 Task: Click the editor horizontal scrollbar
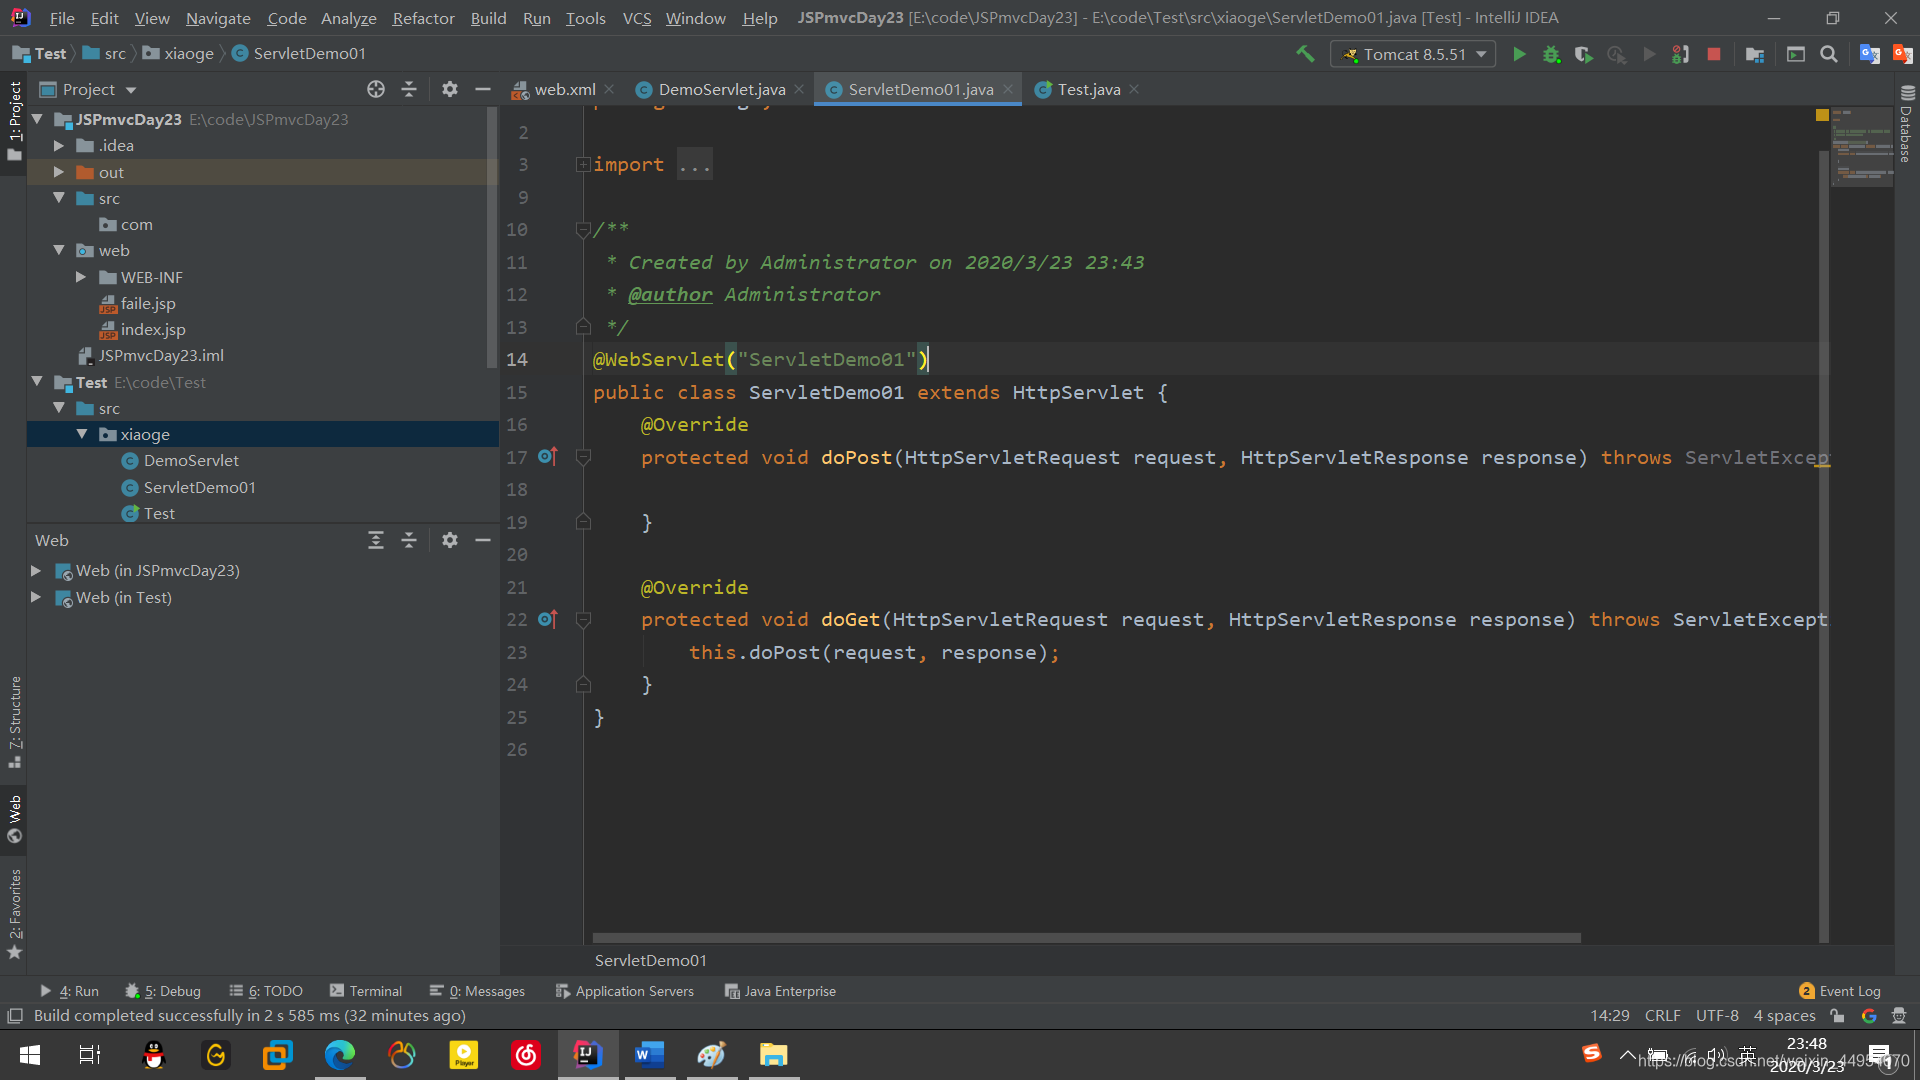[x=1086, y=938]
